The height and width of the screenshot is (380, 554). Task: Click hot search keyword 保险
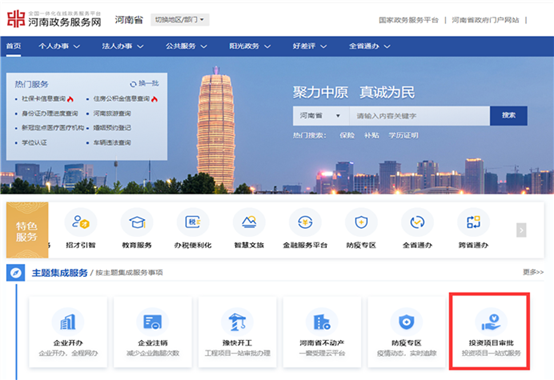[347, 136]
